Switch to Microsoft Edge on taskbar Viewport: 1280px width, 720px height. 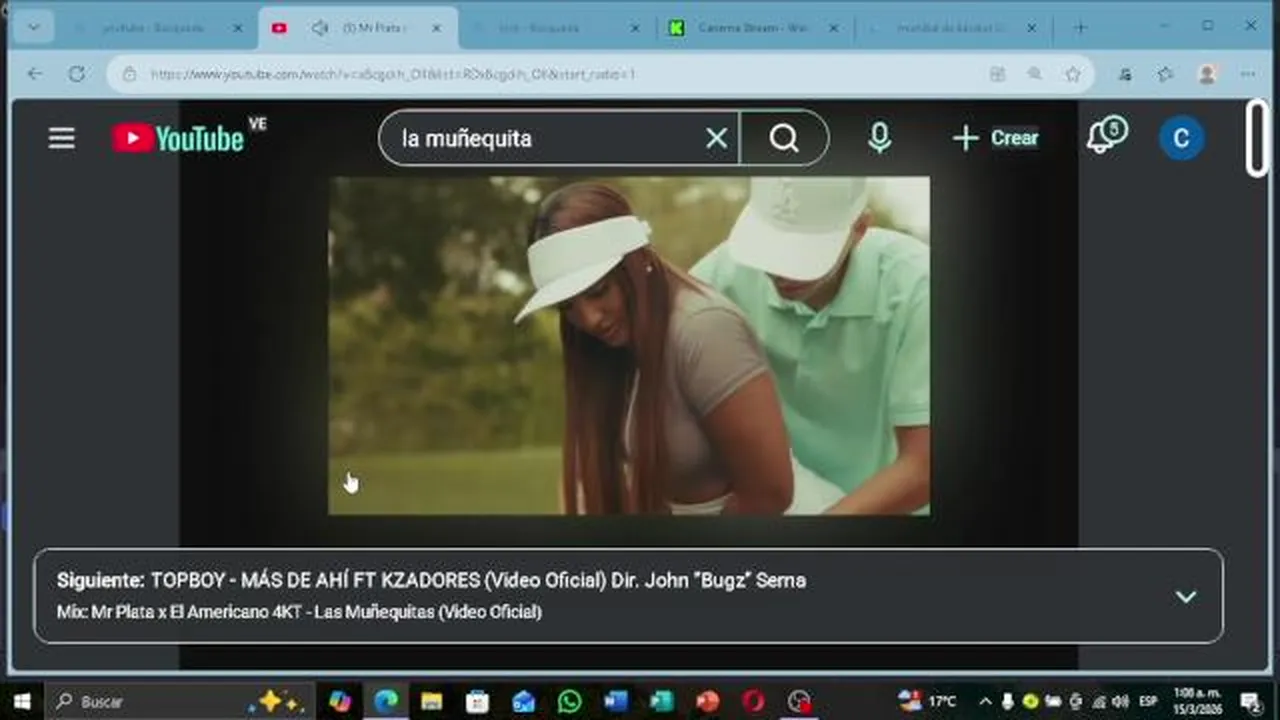(x=386, y=702)
